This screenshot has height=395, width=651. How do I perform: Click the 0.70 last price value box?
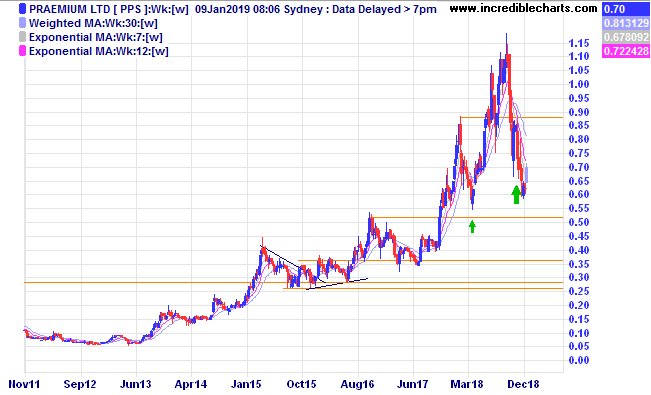coord(625,9)
